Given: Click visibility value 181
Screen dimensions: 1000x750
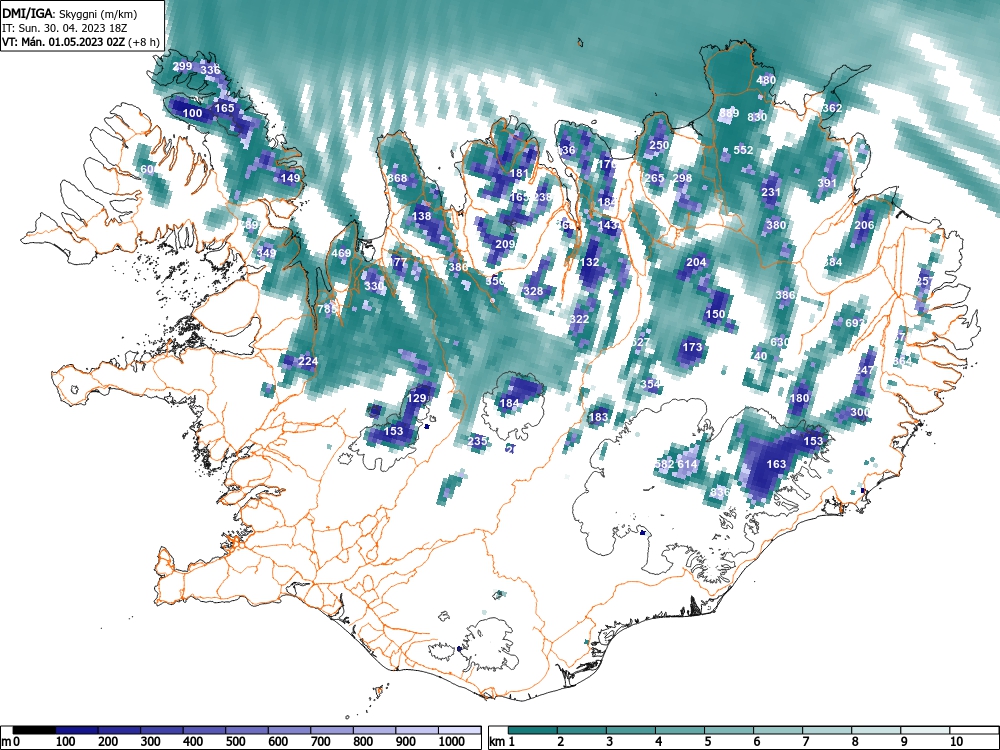Looking at the screenshot, I should coord(519,173).
